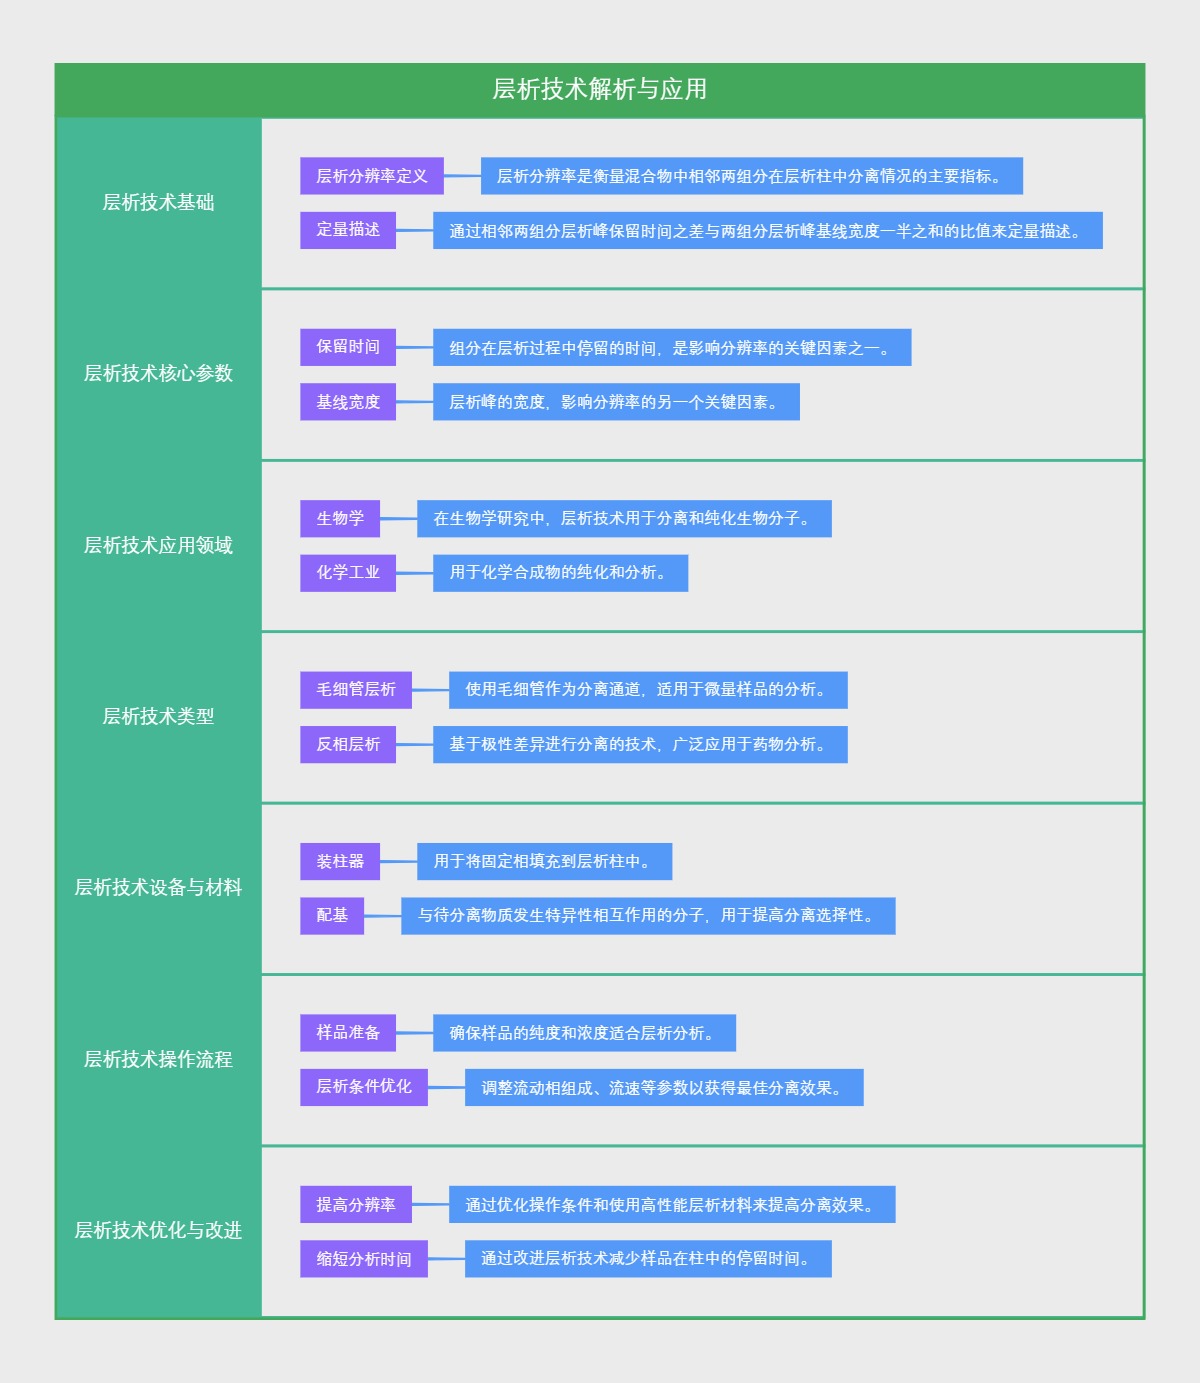Image resolution: width=1200 pixels, height=1383 pixels.
Task: Select the 层析技术基础 category cell
Action: pyautogui.click(x=158, y=203)
